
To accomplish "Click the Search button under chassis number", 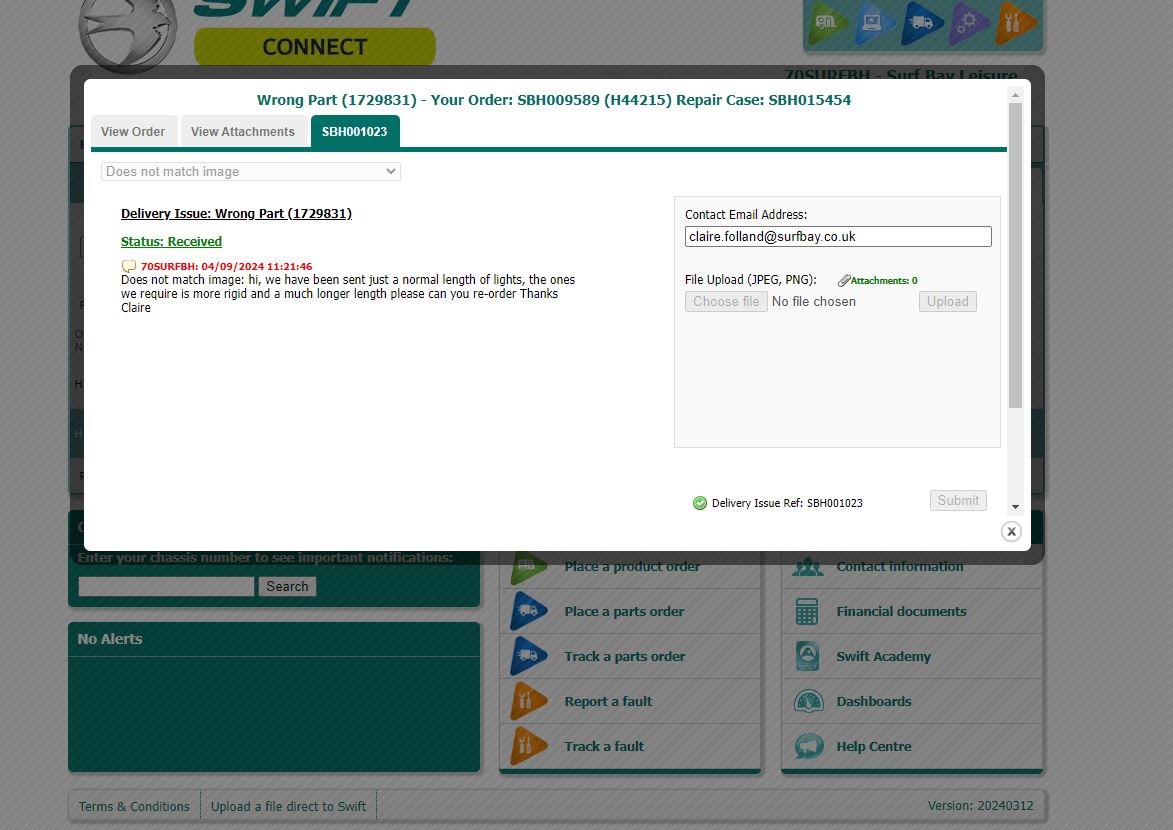I will 287,586.
